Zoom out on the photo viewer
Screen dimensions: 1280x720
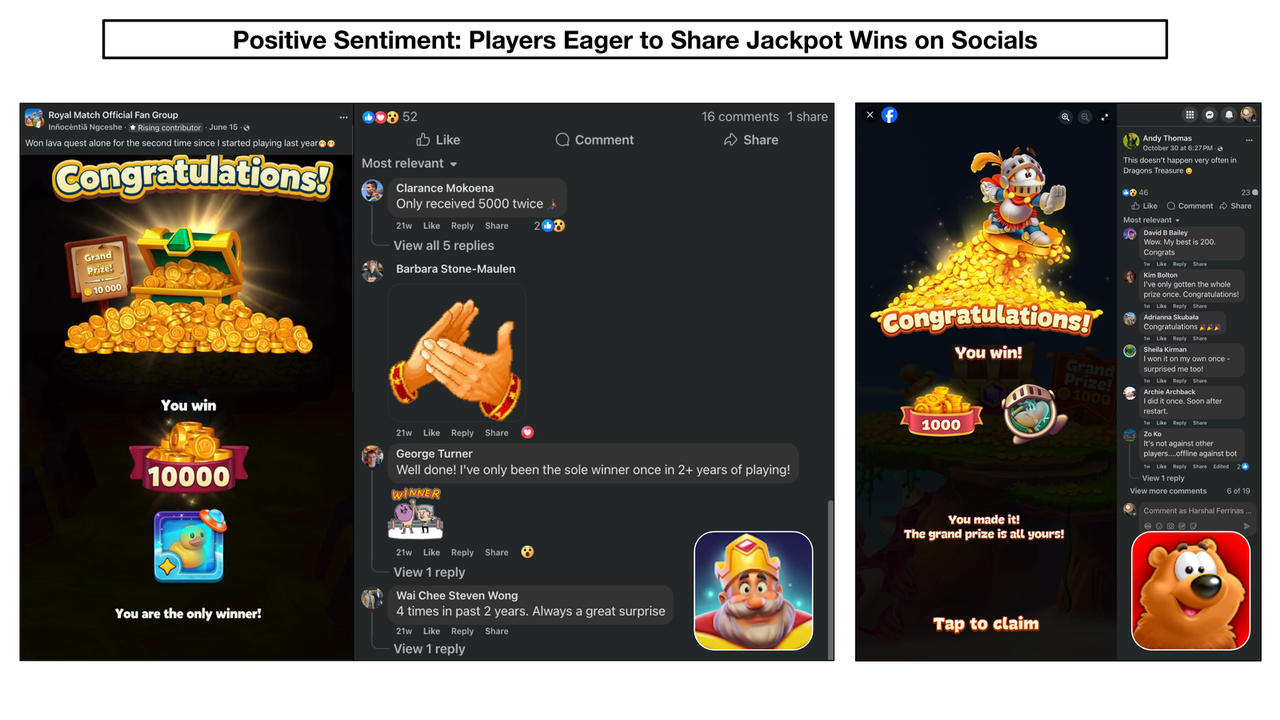1085,117
